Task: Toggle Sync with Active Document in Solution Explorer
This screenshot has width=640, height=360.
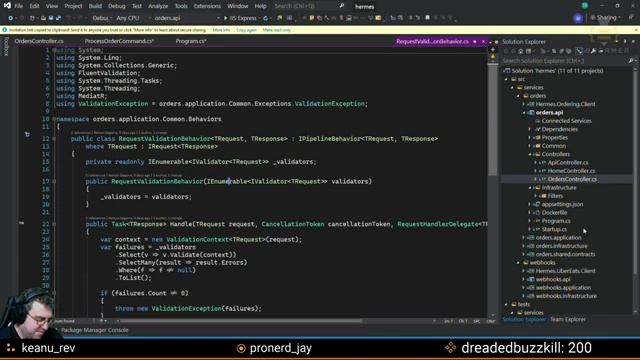Action: point(579,51)
